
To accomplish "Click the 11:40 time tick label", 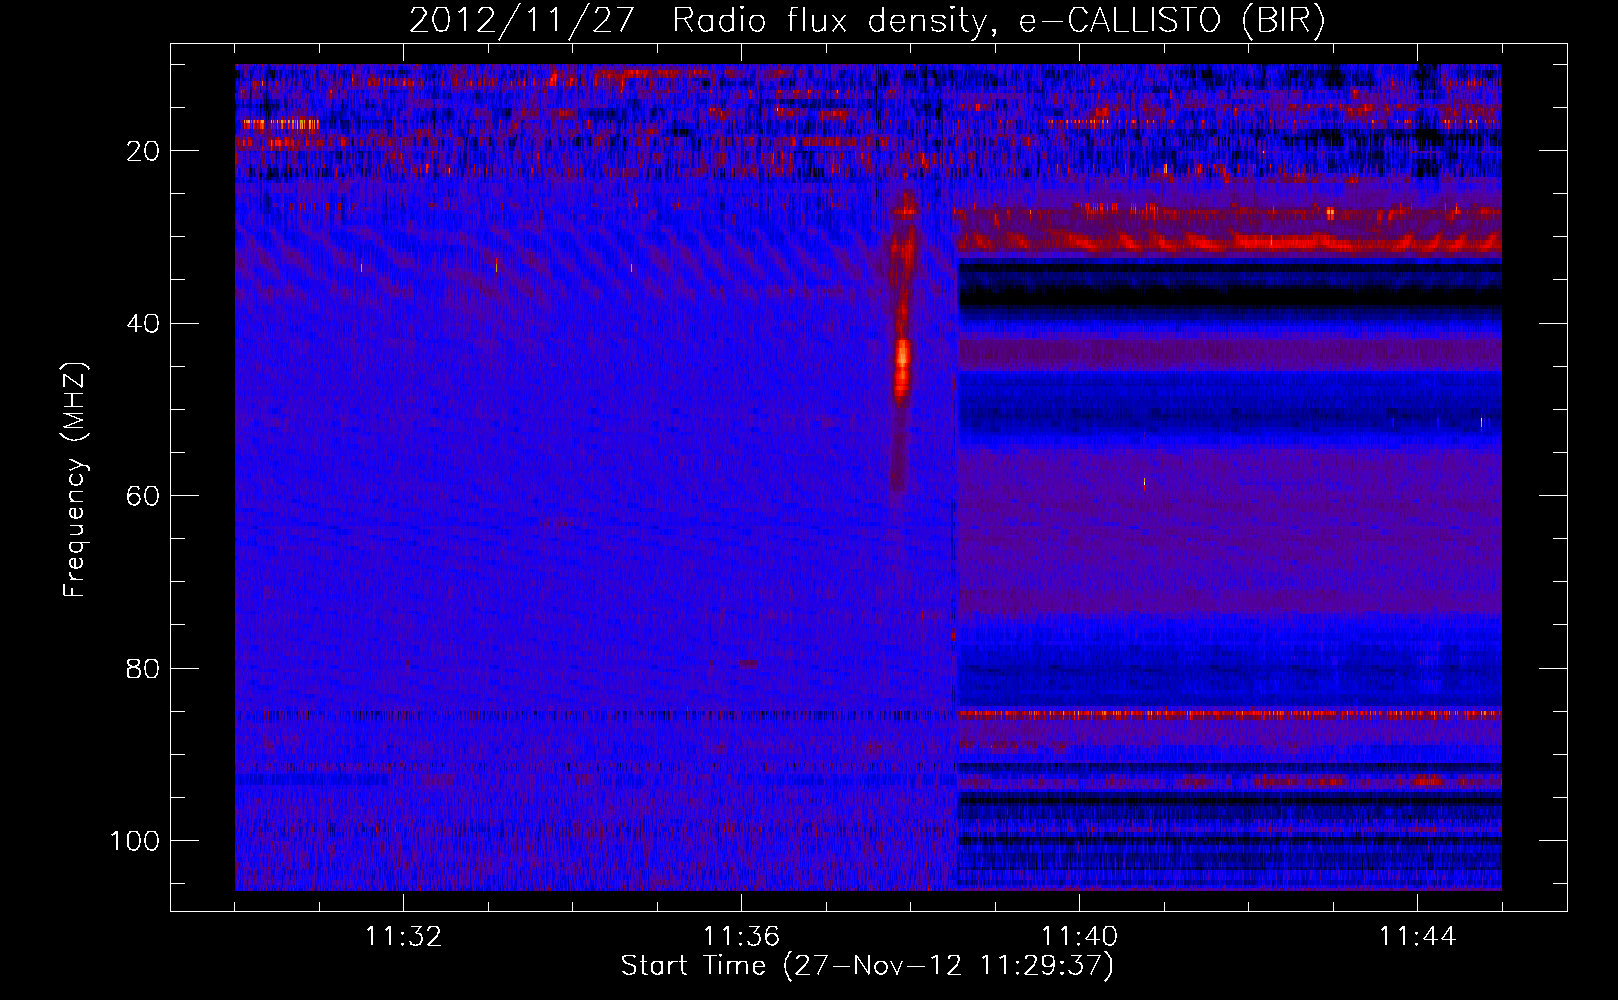I will pos(1079,937).
